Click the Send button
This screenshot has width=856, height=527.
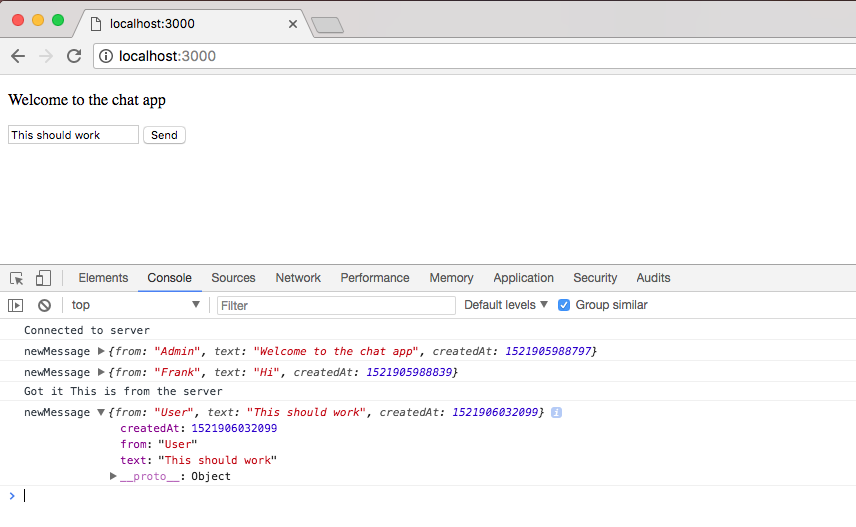[x=164, y=135]
